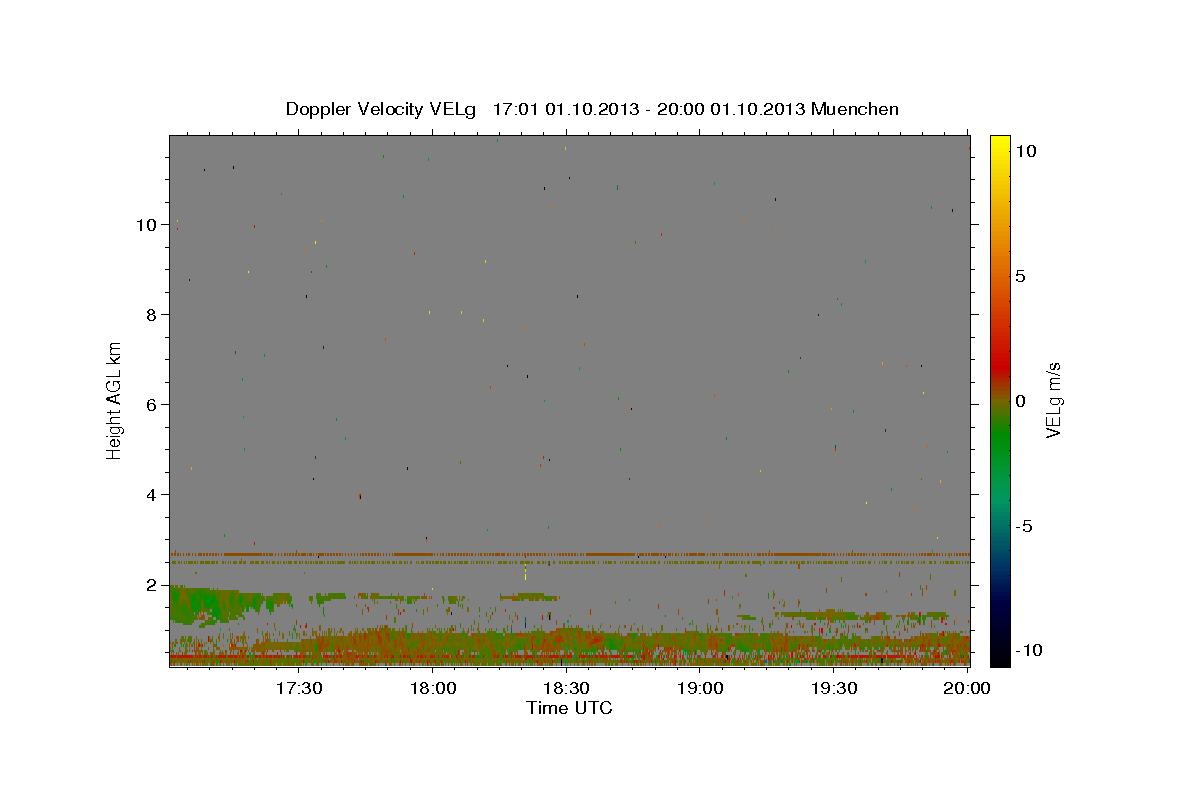The height and width of the screenshot is (800, 1200).
Task: Click the colorbar tick label -10
Action: [x=1029, y=650]
